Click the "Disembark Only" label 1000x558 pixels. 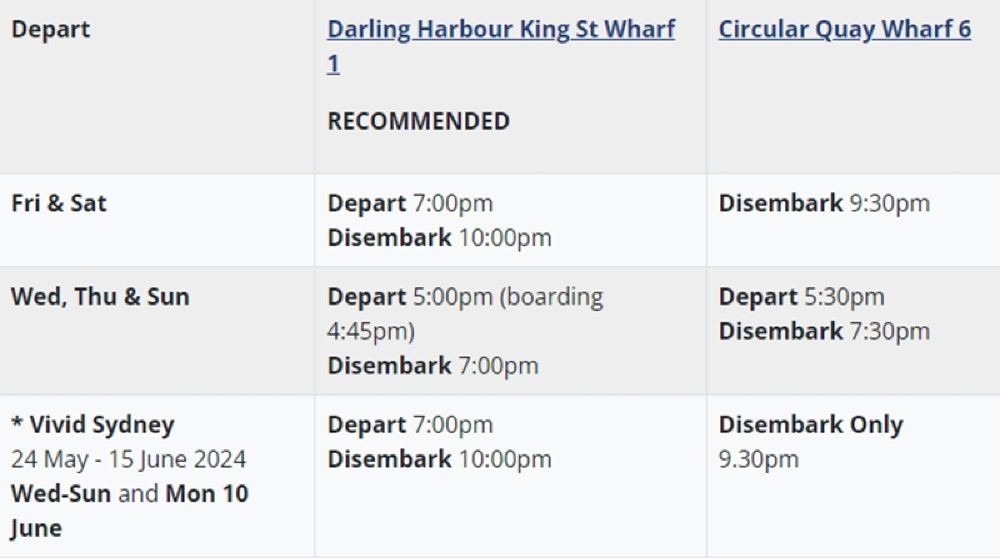810,424
